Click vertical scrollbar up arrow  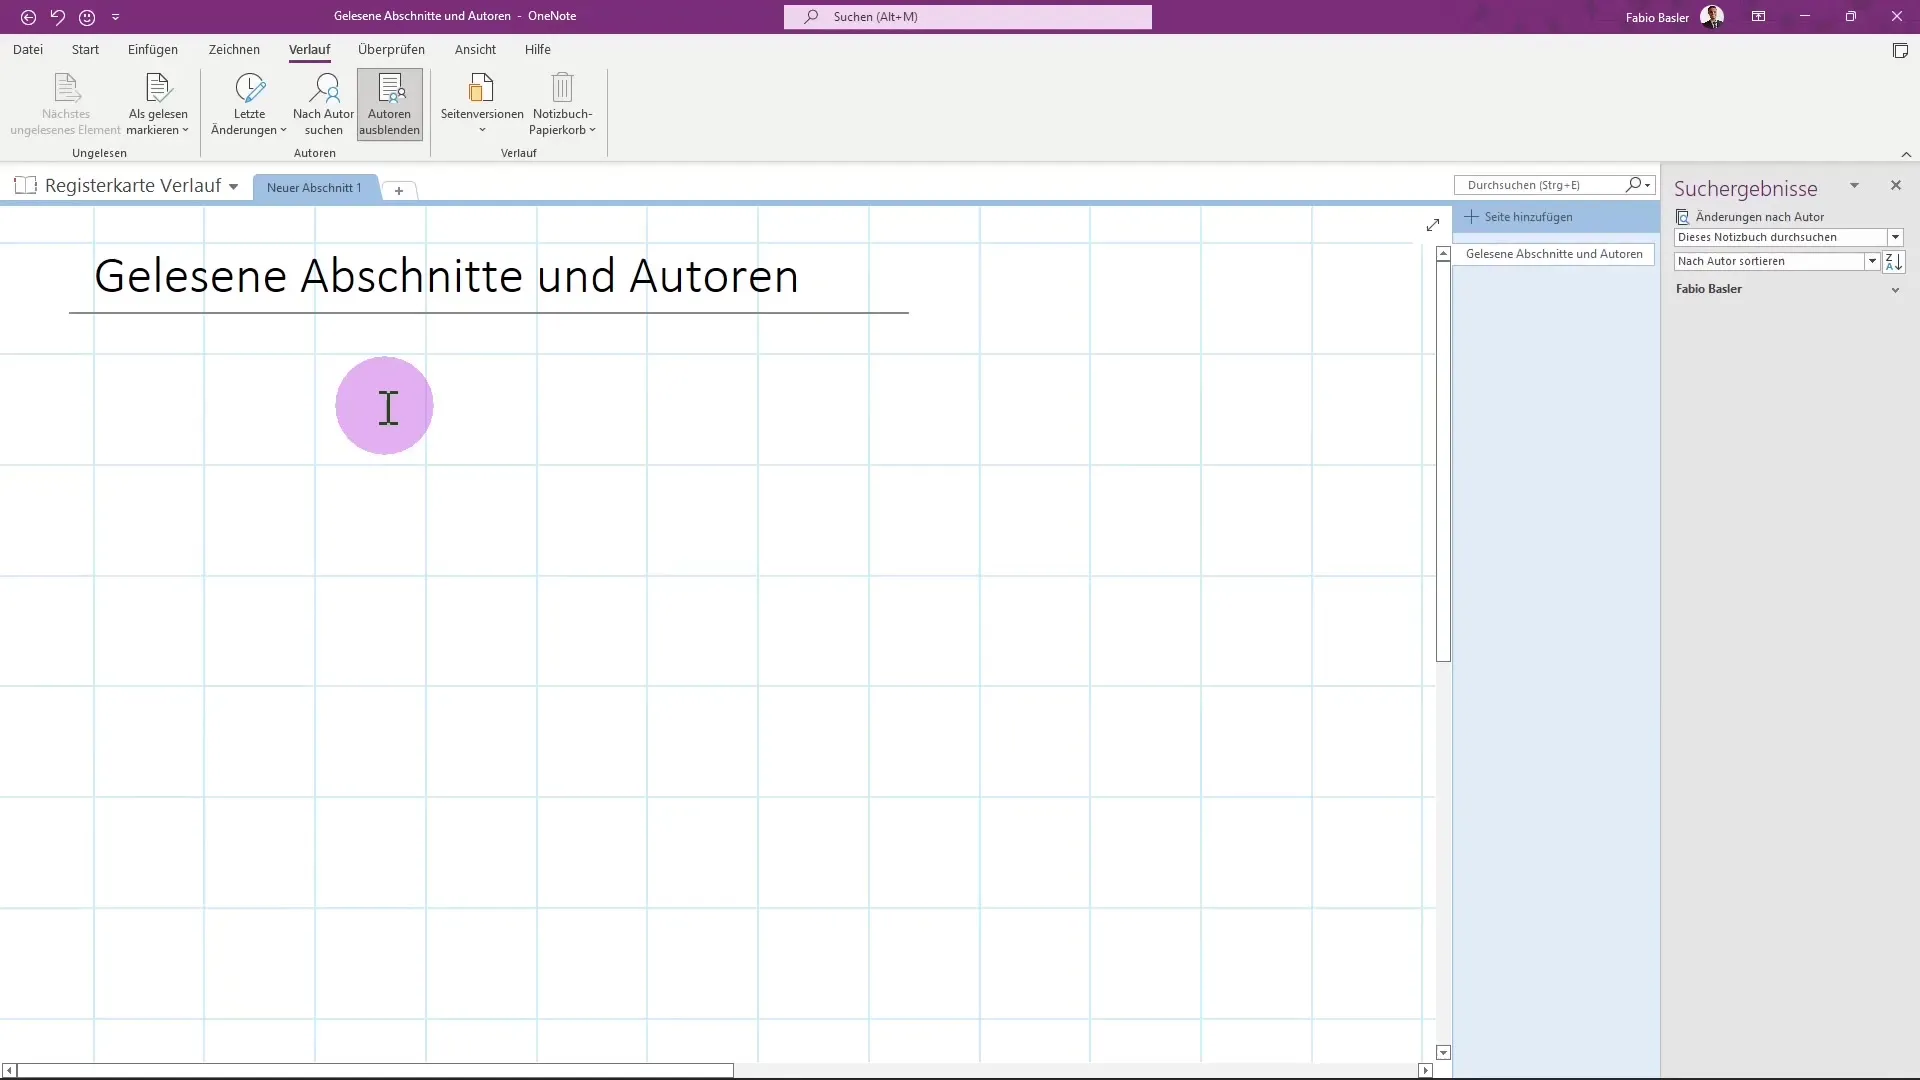click(1443, 254)
